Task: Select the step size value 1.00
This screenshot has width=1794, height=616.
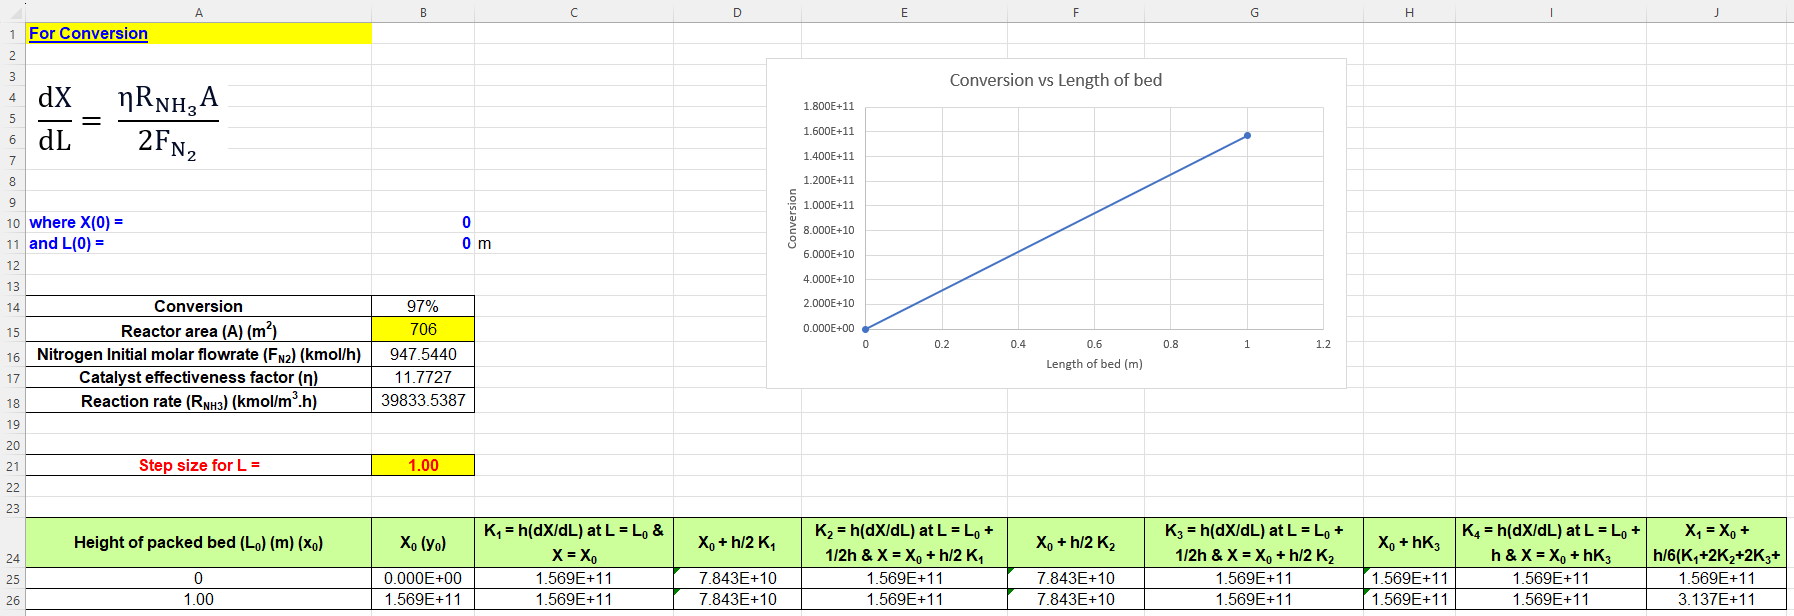Action: [423, 465]
